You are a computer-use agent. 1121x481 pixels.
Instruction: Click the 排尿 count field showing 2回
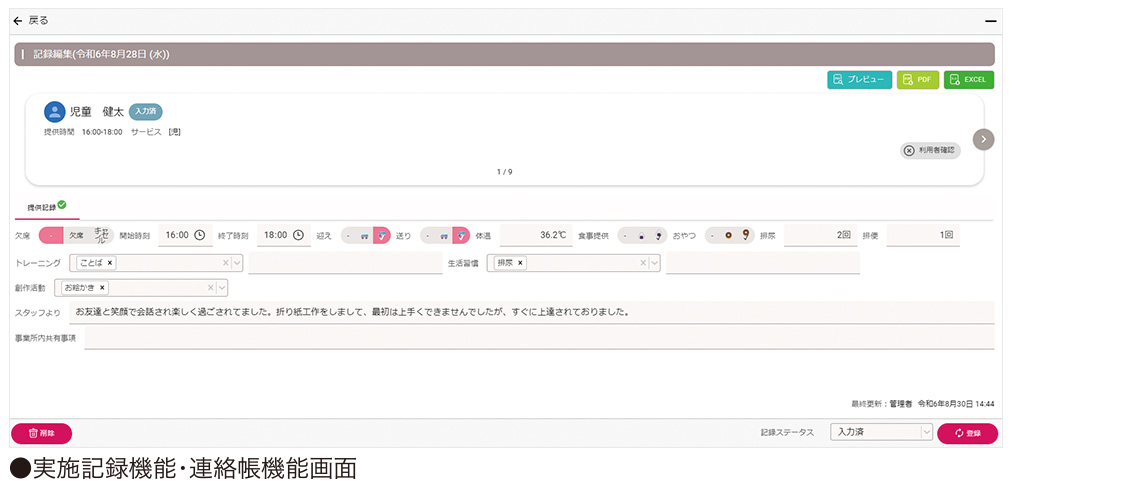[x=820, y=234]
